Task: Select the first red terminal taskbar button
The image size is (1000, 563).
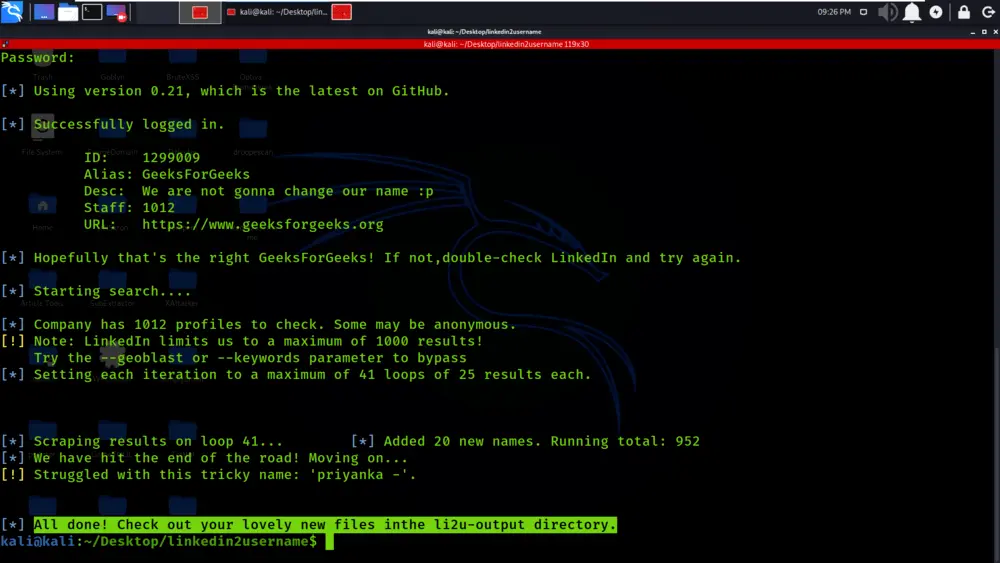Action: [x=200, y=12]
